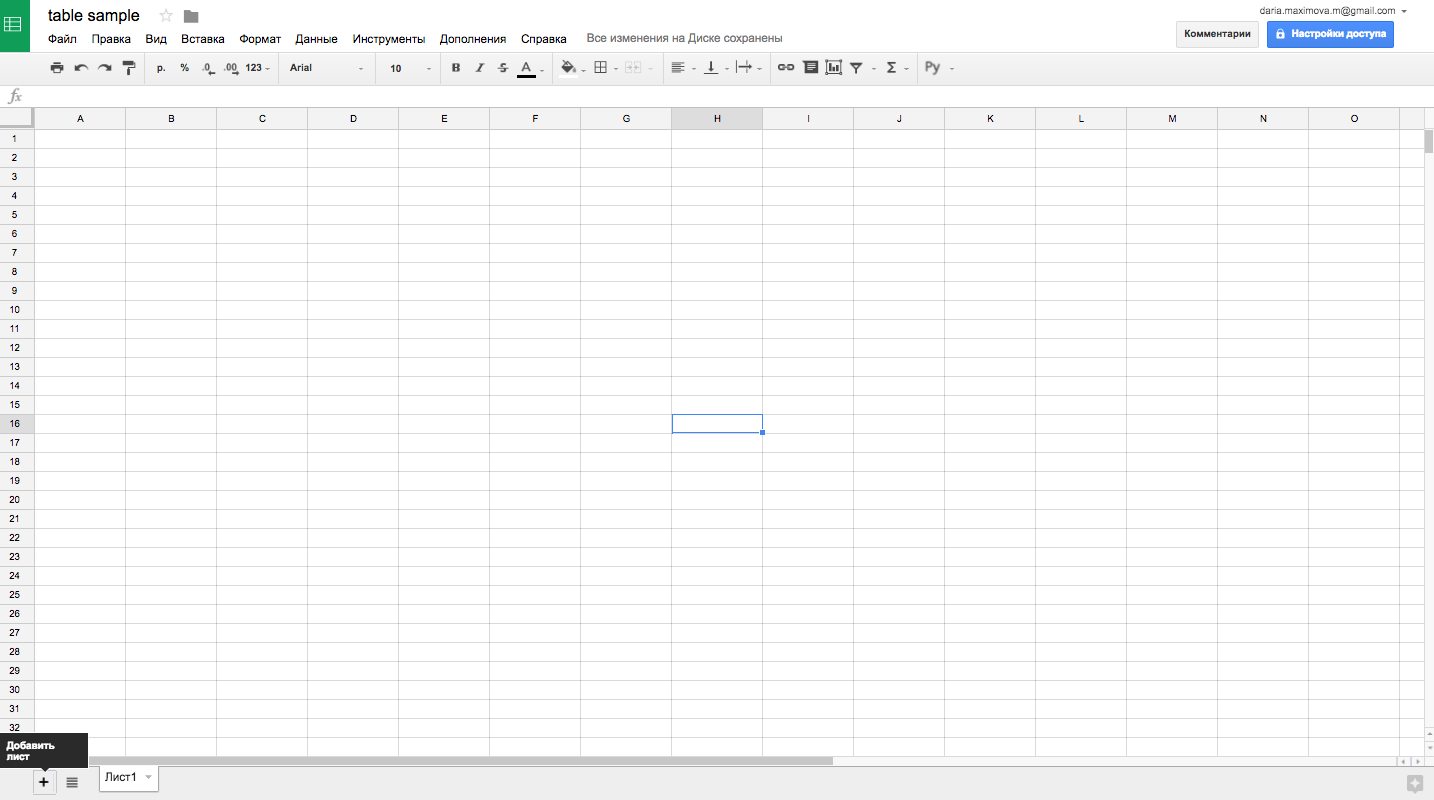Add a new sheet with plus button
This screenshot has height=800, width=1434.
click(44, 782)
